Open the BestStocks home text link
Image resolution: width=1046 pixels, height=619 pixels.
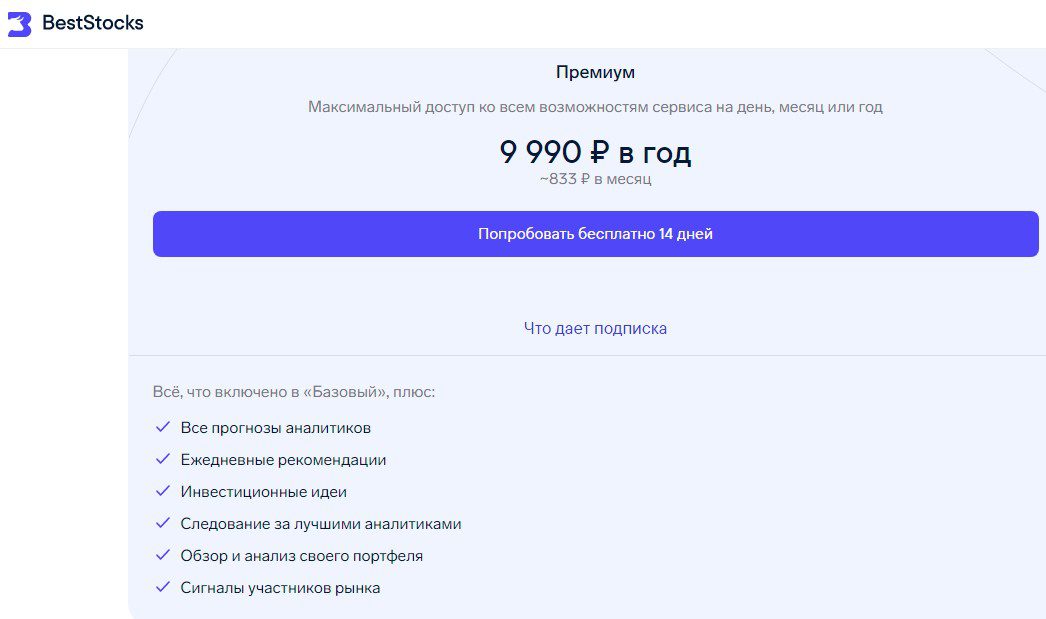point(93,23)
